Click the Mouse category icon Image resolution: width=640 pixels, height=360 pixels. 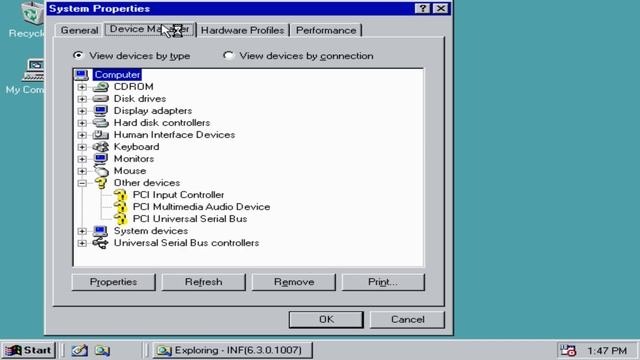tap(100, 171)
